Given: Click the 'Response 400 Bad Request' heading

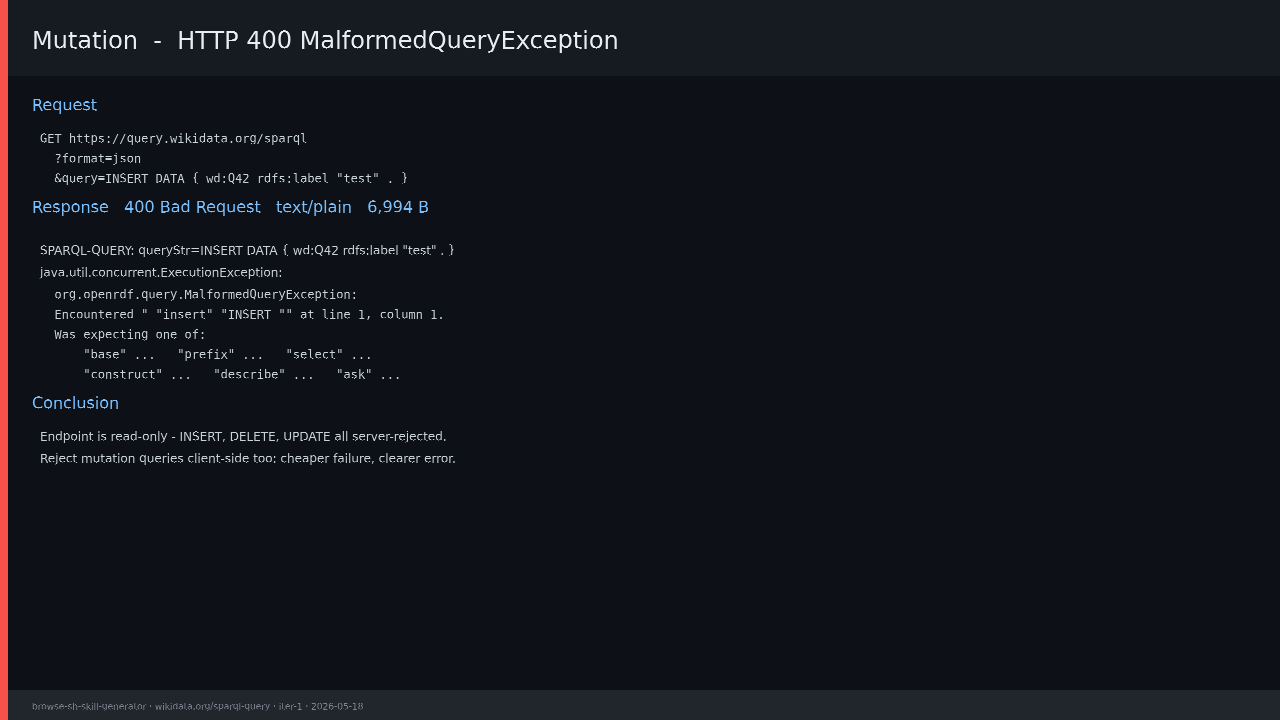Looking at the screenshot, I should click(230, 207).
